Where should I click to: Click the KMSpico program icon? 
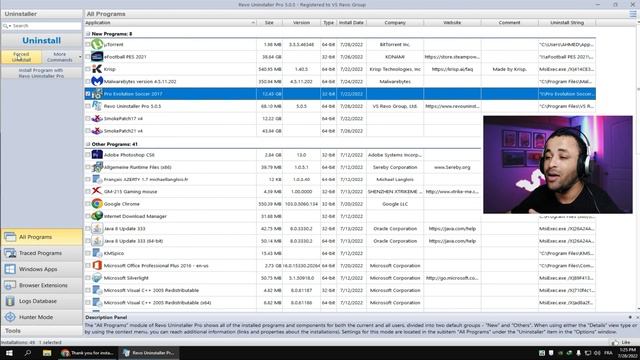click(97, 253)
